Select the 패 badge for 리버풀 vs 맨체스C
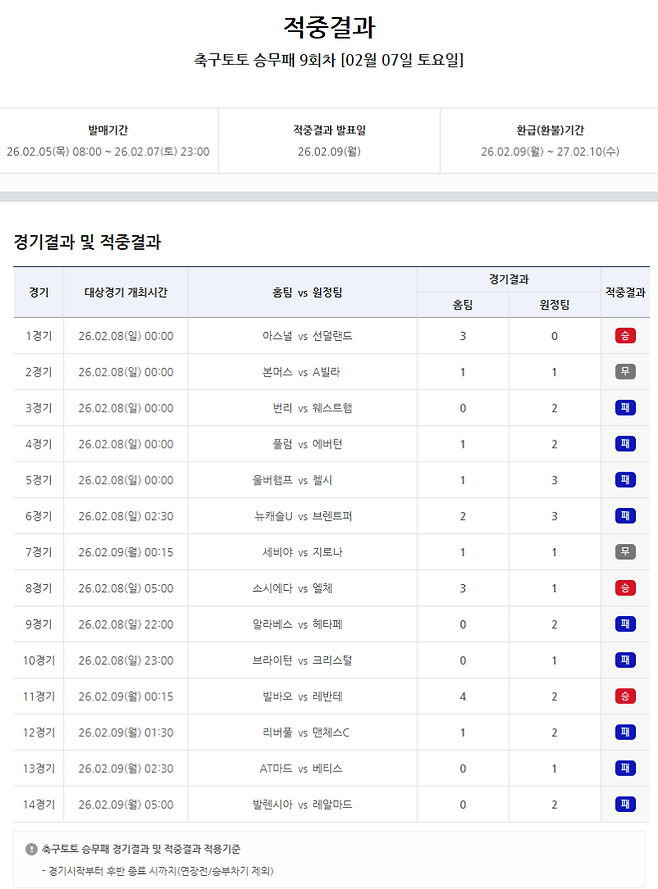 pyautogui.click(x=625, y=732)
